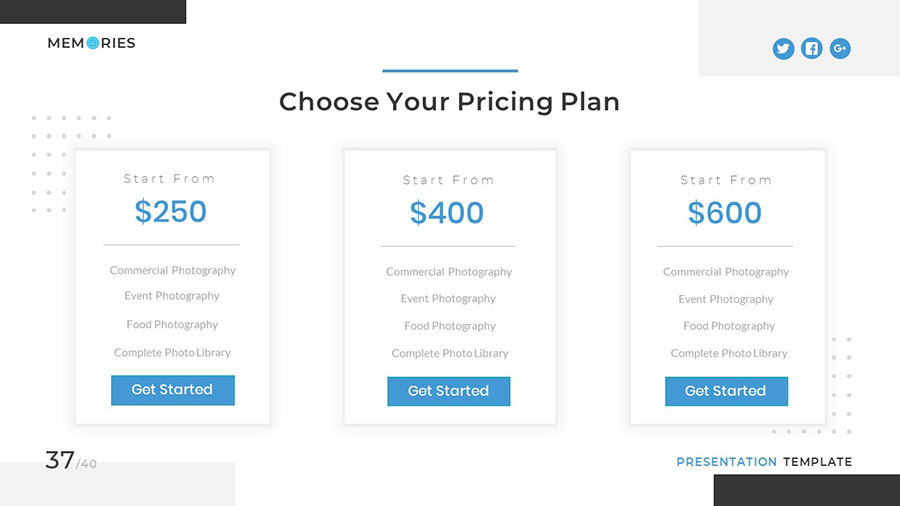Click Event Photography in the $400 card
Screen dimensions: 900x506
(448, 298)
